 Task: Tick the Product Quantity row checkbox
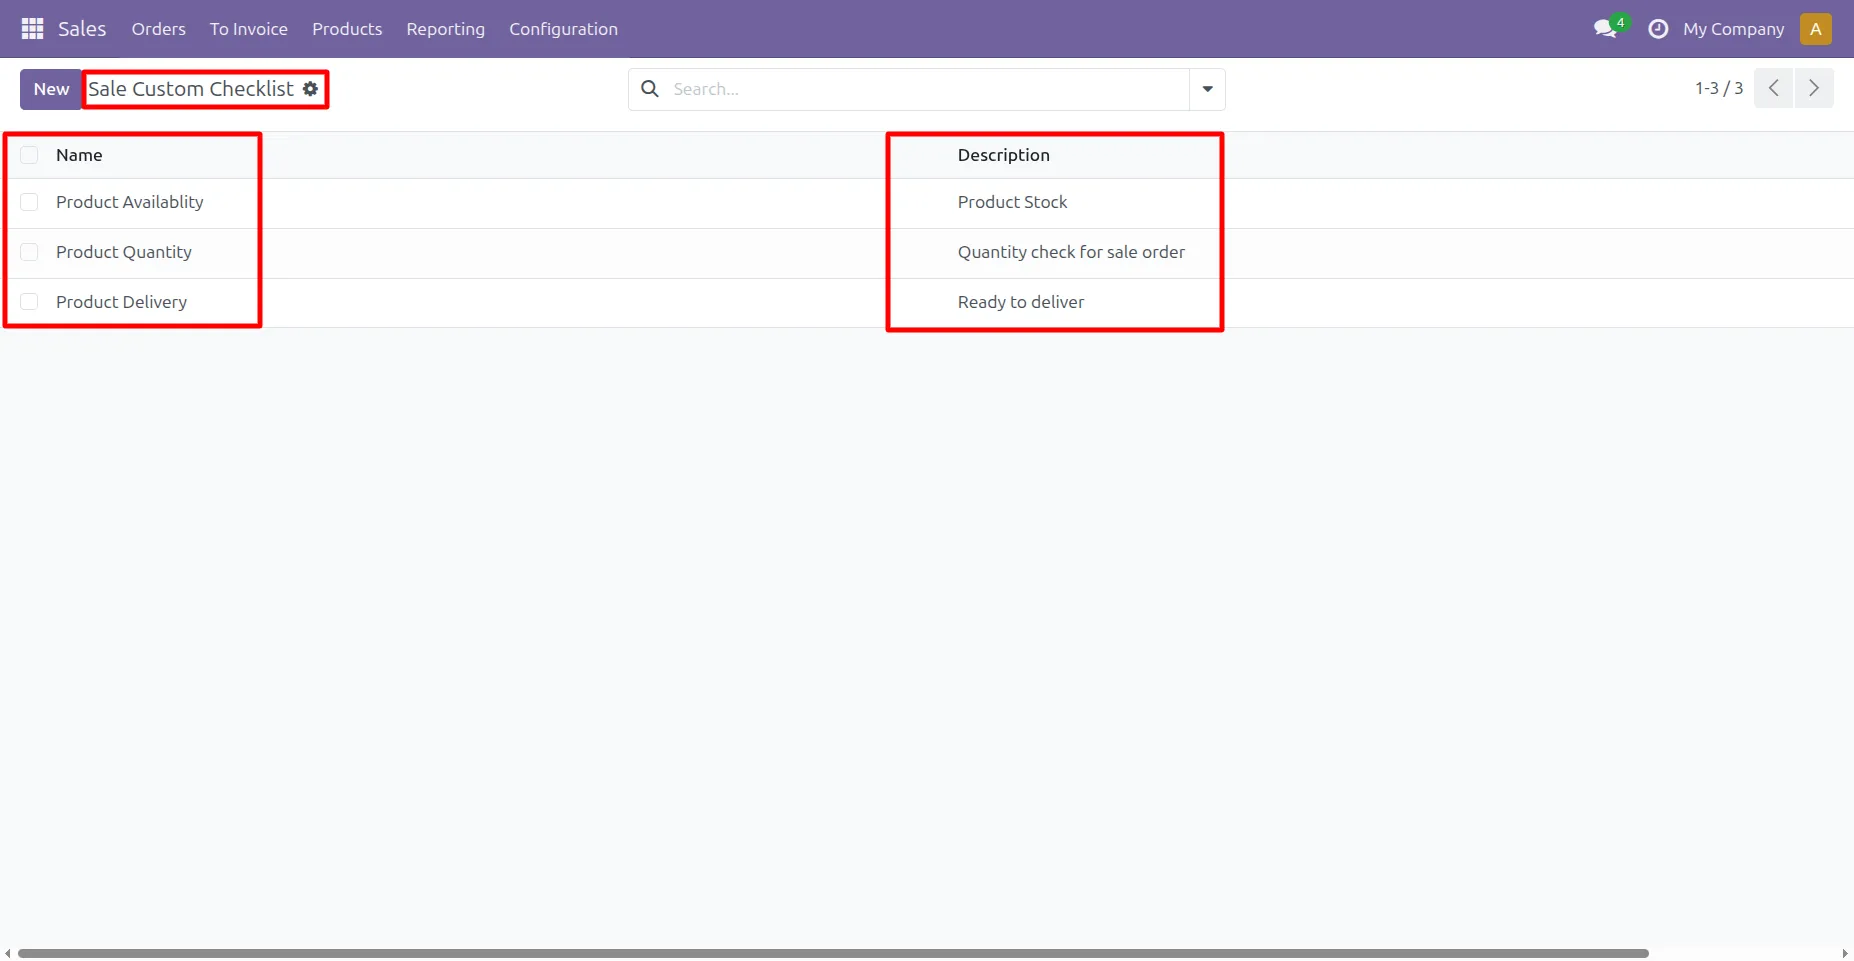click(30, 252)
